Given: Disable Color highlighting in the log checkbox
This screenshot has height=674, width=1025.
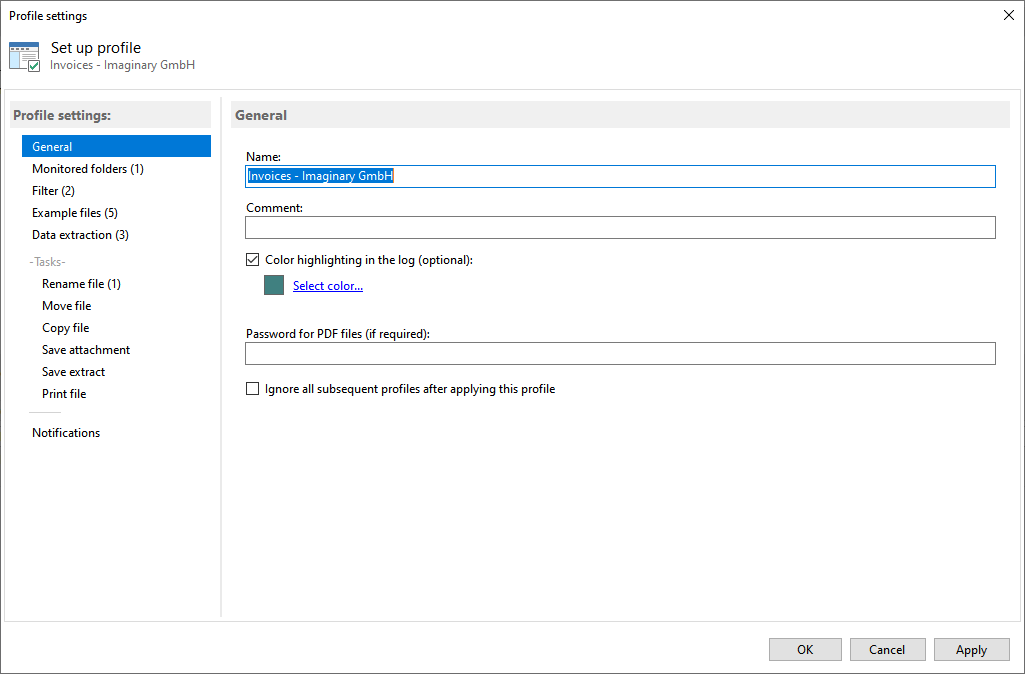Looking at the screenshot, I should coord(253,260).
